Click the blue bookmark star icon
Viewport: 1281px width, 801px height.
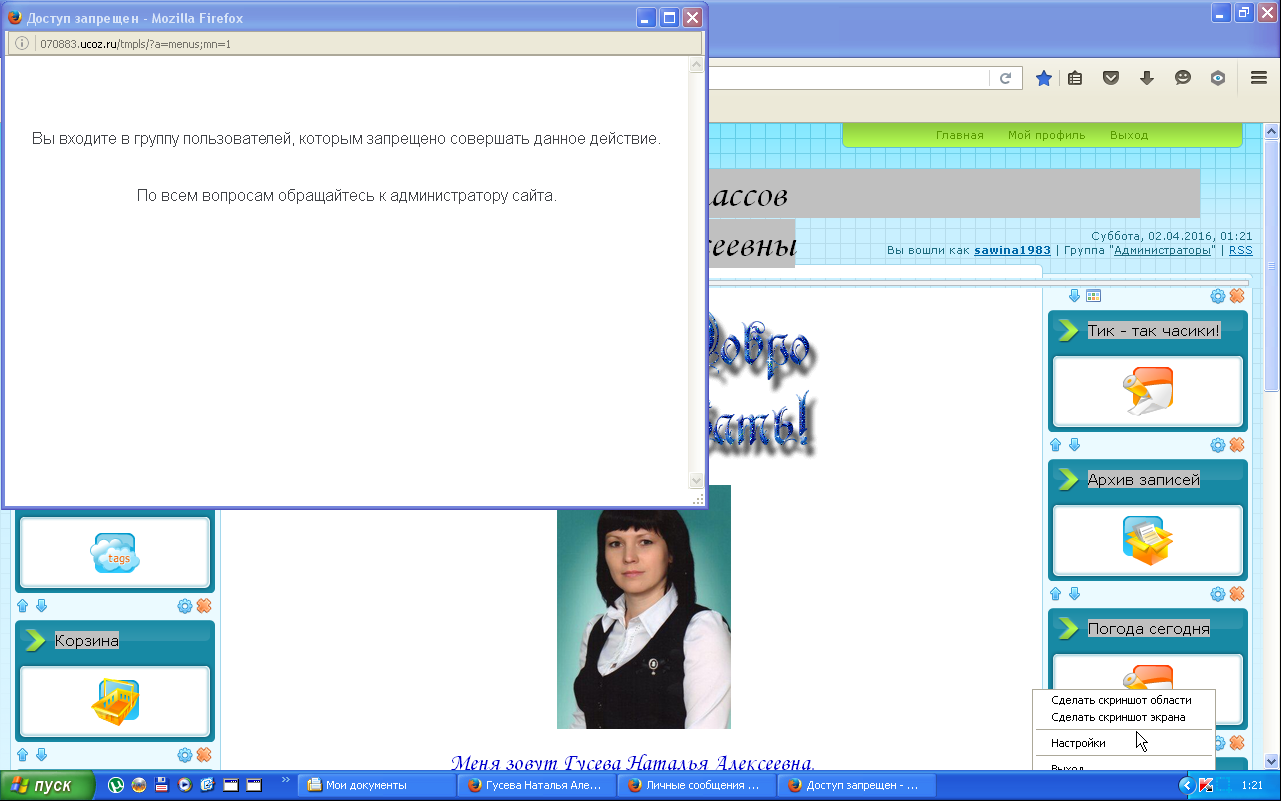[1043, 78]
